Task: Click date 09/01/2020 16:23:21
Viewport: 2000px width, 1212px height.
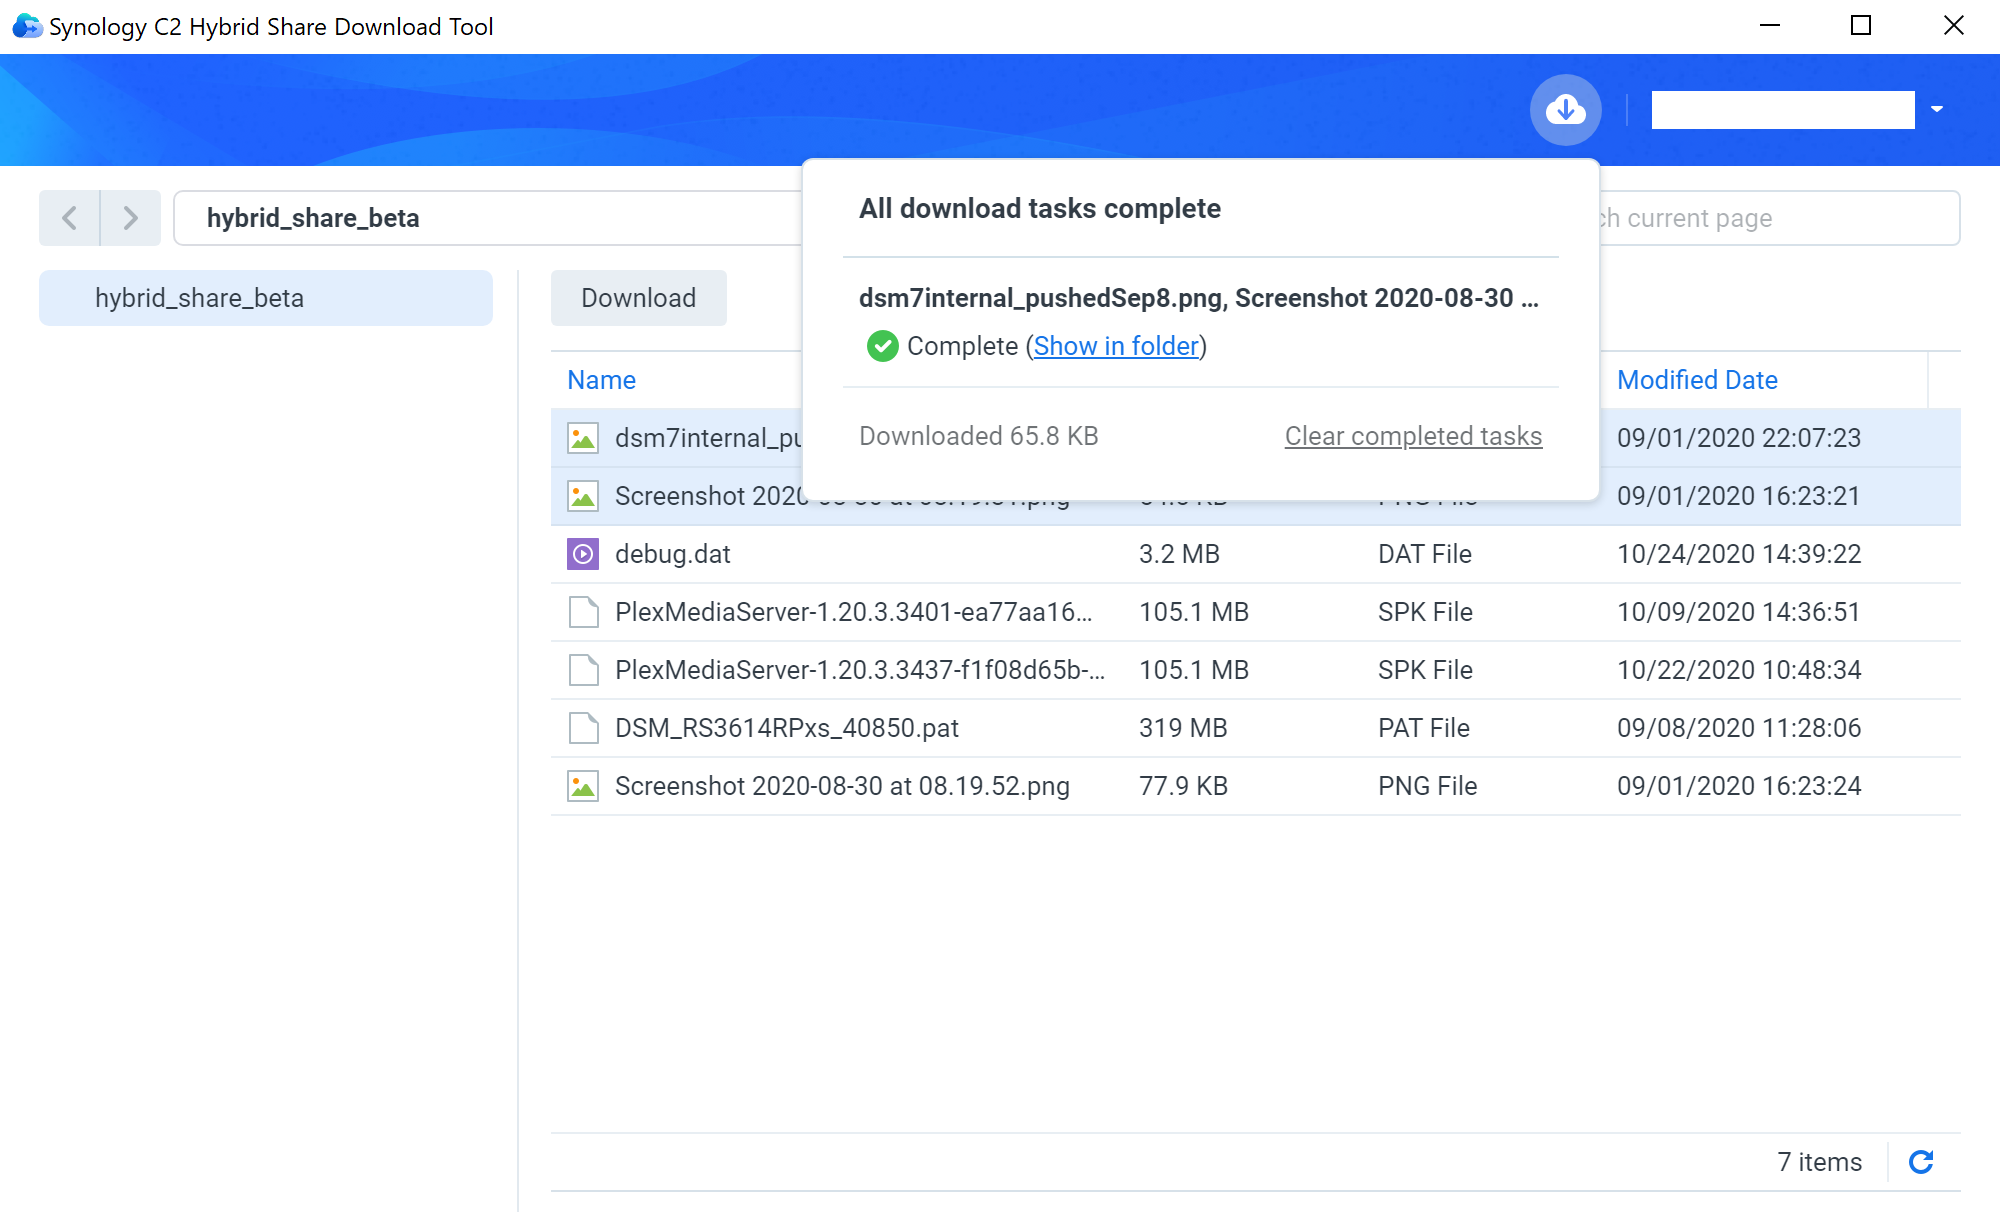Action: pyautogui.click(x=1739, y=496)
